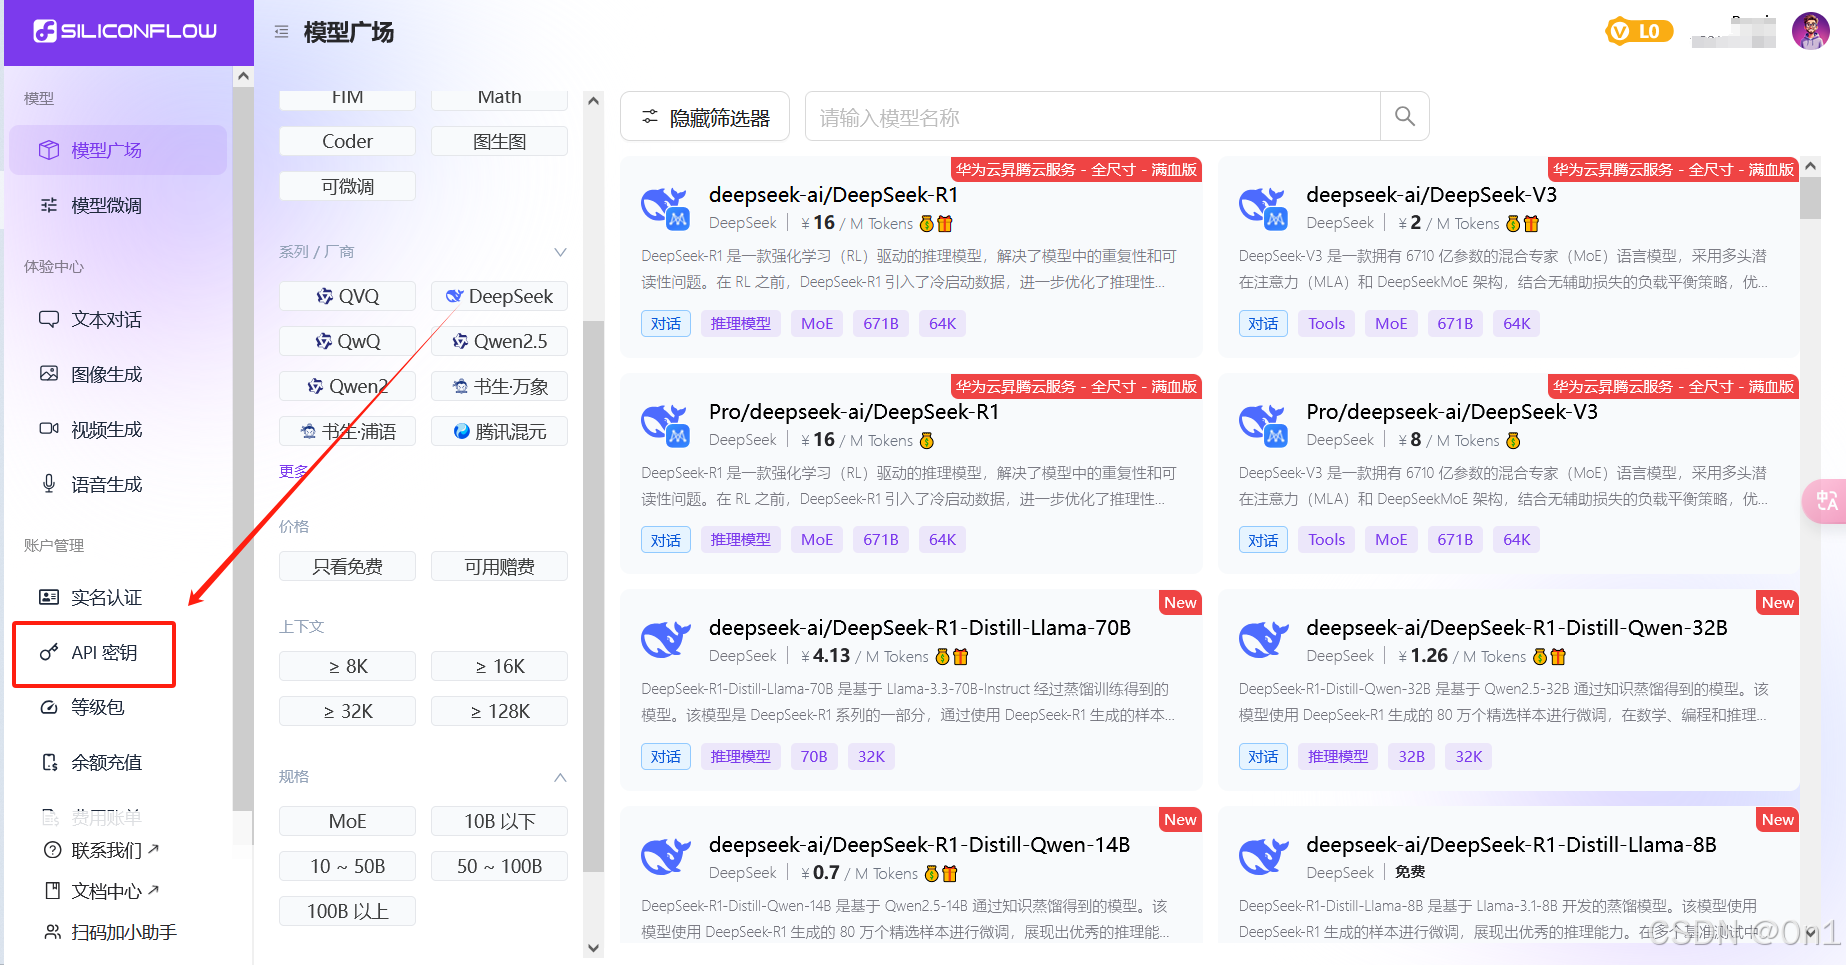
Task: Toggle MoE spec filter
Action: (347, 821)
